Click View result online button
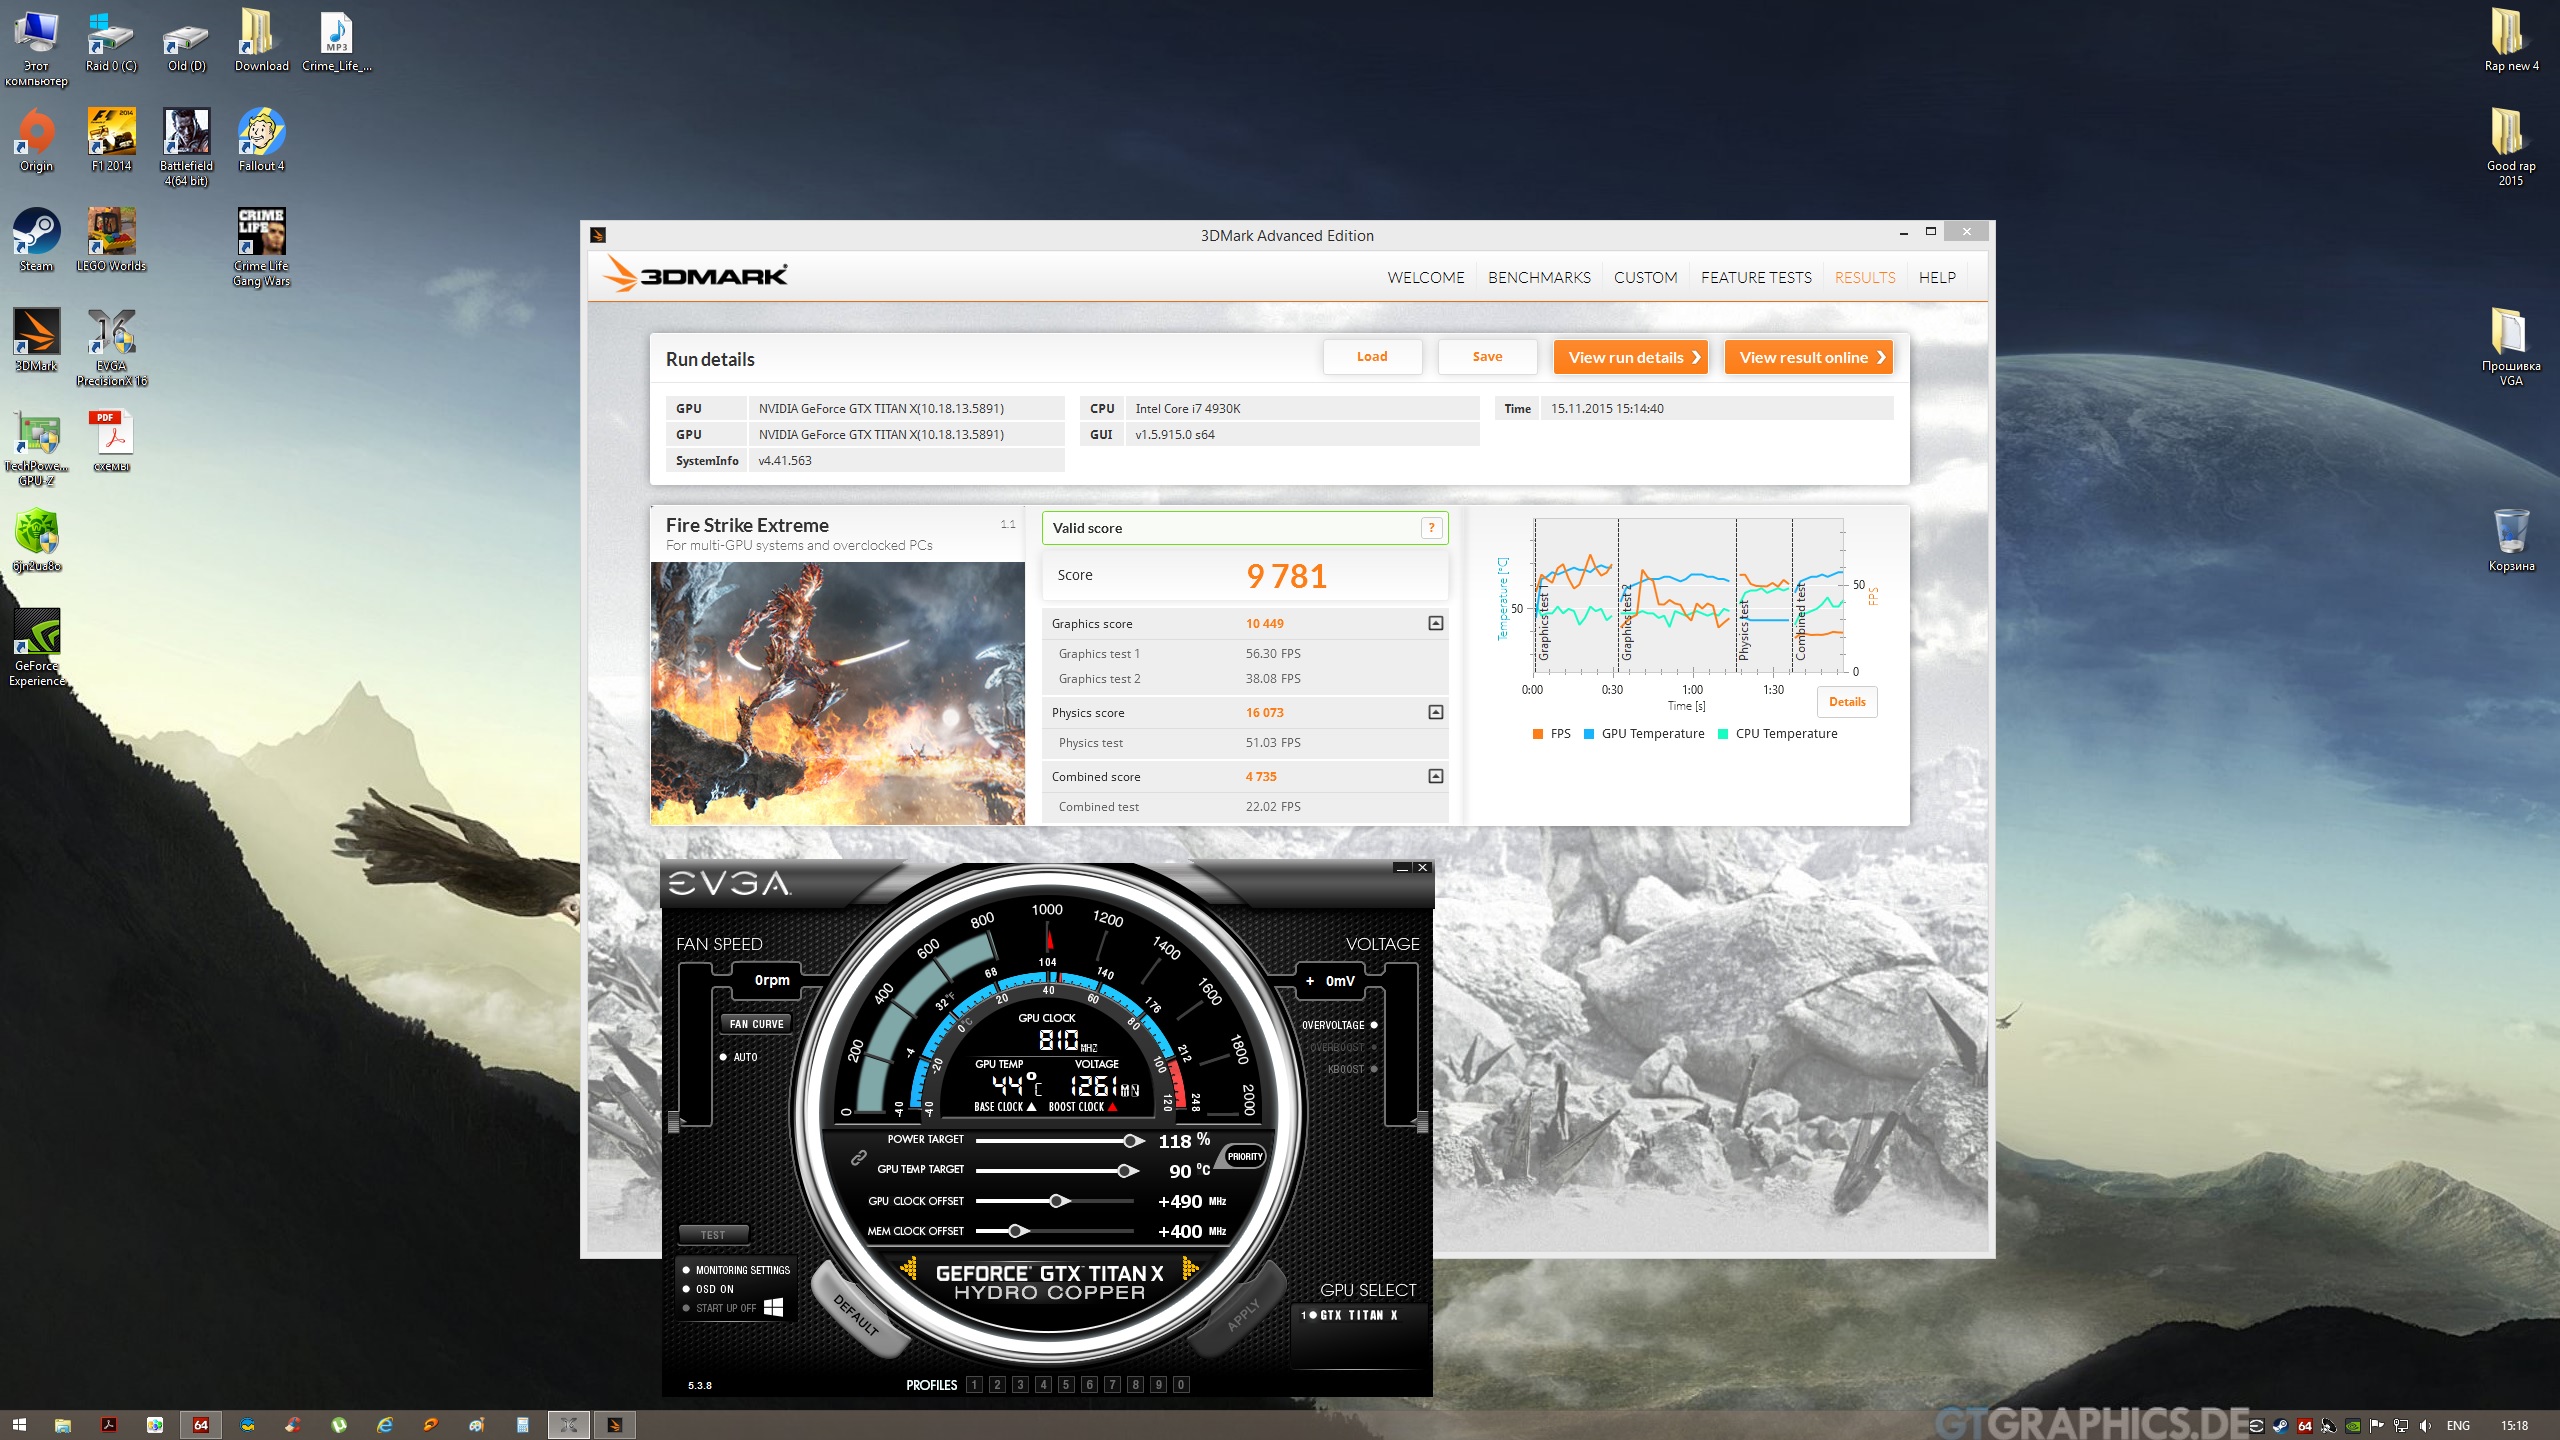 click(x=1808, y=357)
